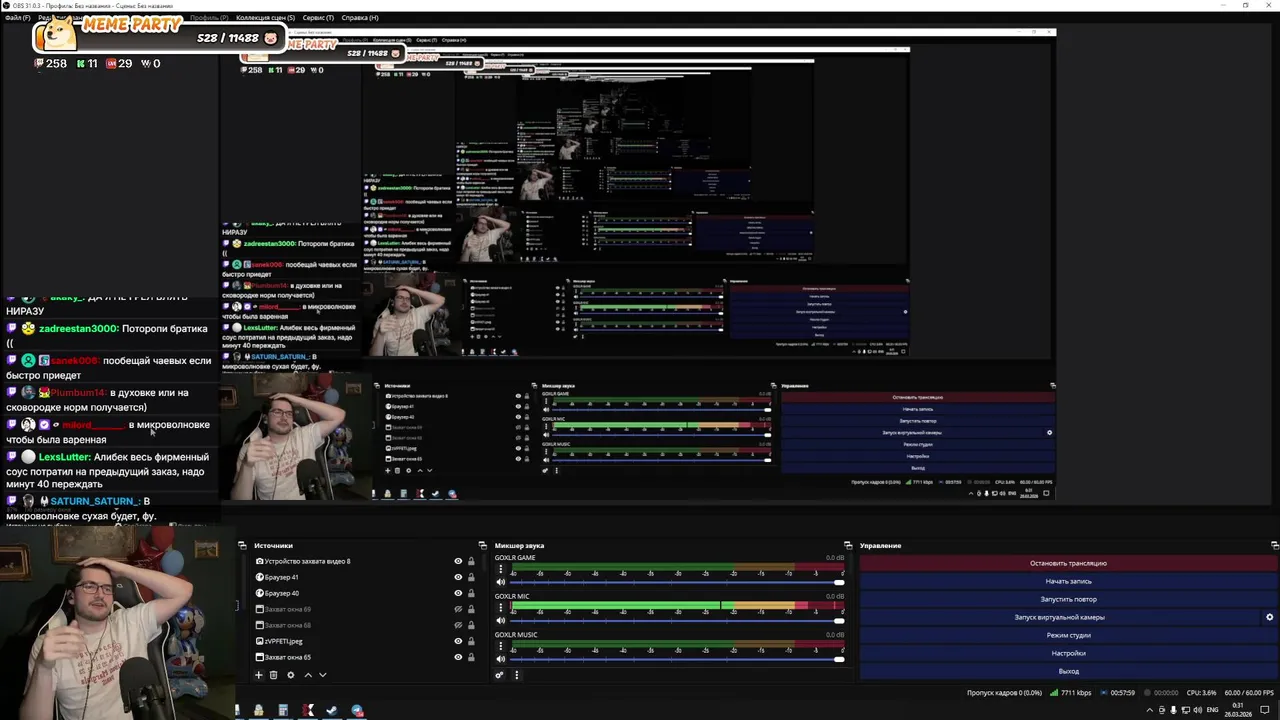Mute the GOXLR GAME speaker icon
The image size is (1280, 720).
pyautogui.click(x=501, y=582)
